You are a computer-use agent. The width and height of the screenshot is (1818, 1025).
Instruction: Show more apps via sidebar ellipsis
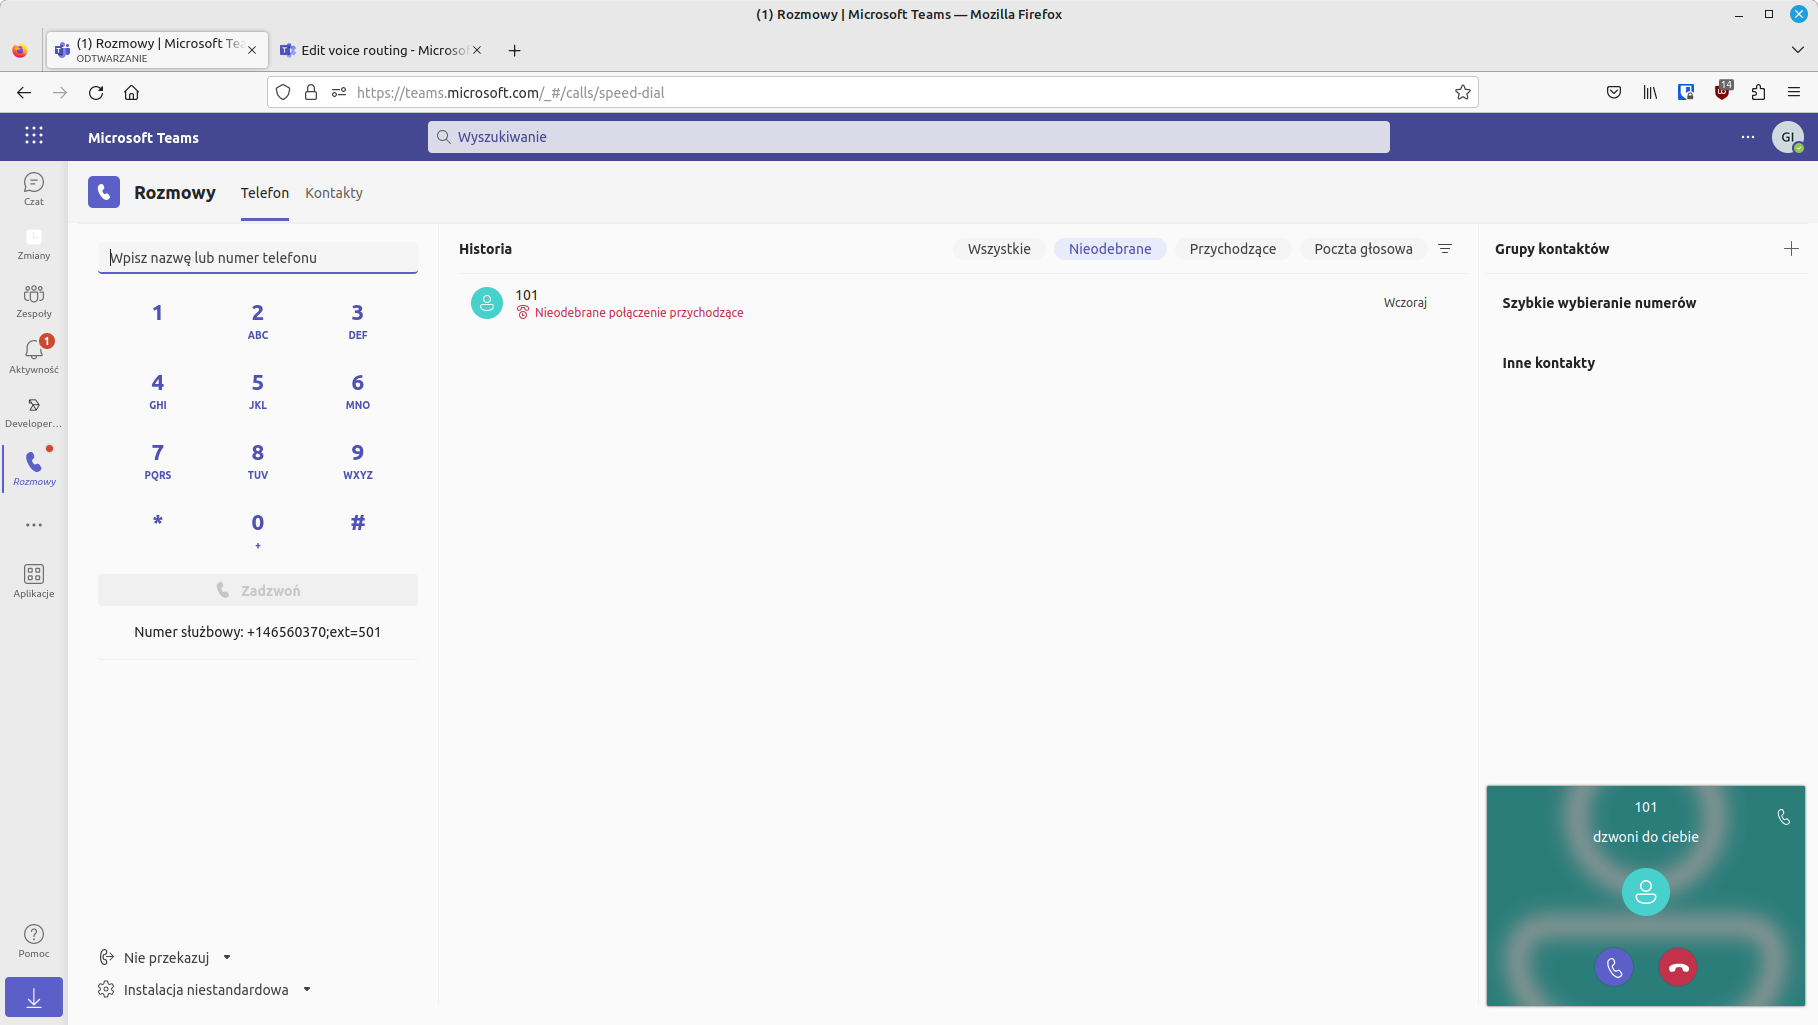tap(34, 525)
